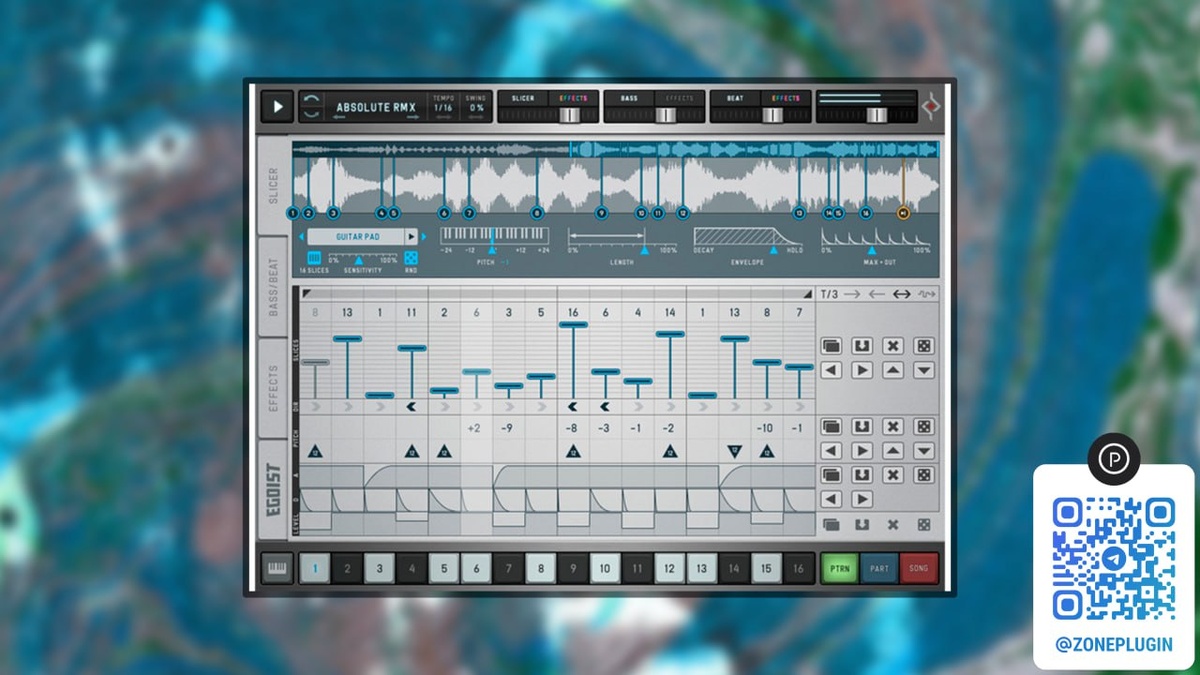Screen dimensions: 1200x675
Task: Toggle pattern slot 1
Action: 315,569
